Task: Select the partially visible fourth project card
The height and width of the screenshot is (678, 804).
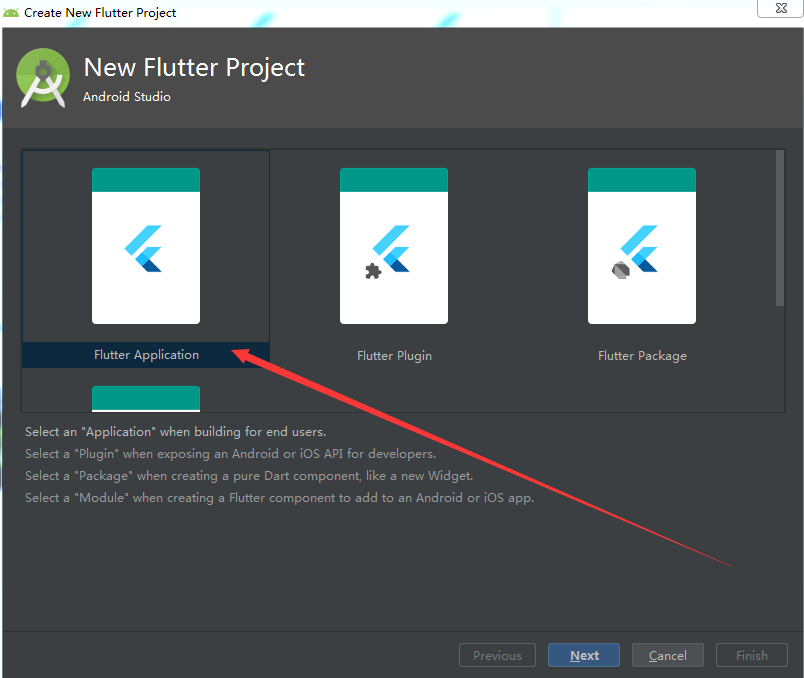Action: coord(146,399)
